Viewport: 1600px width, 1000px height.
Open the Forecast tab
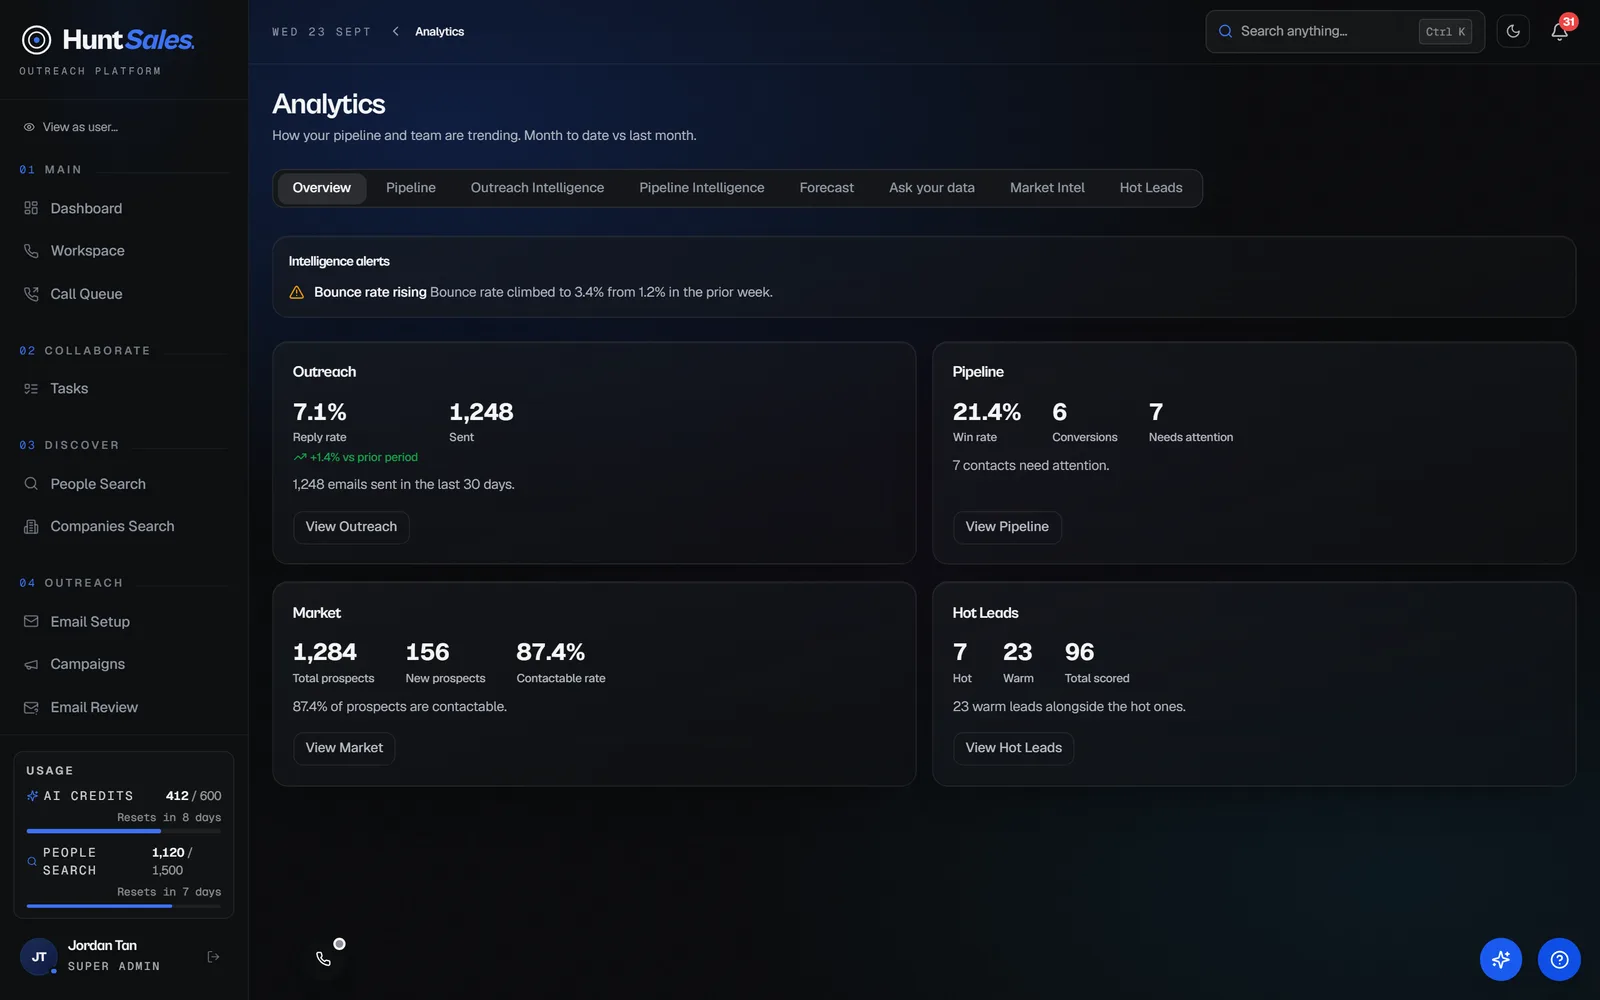point(827,188)
